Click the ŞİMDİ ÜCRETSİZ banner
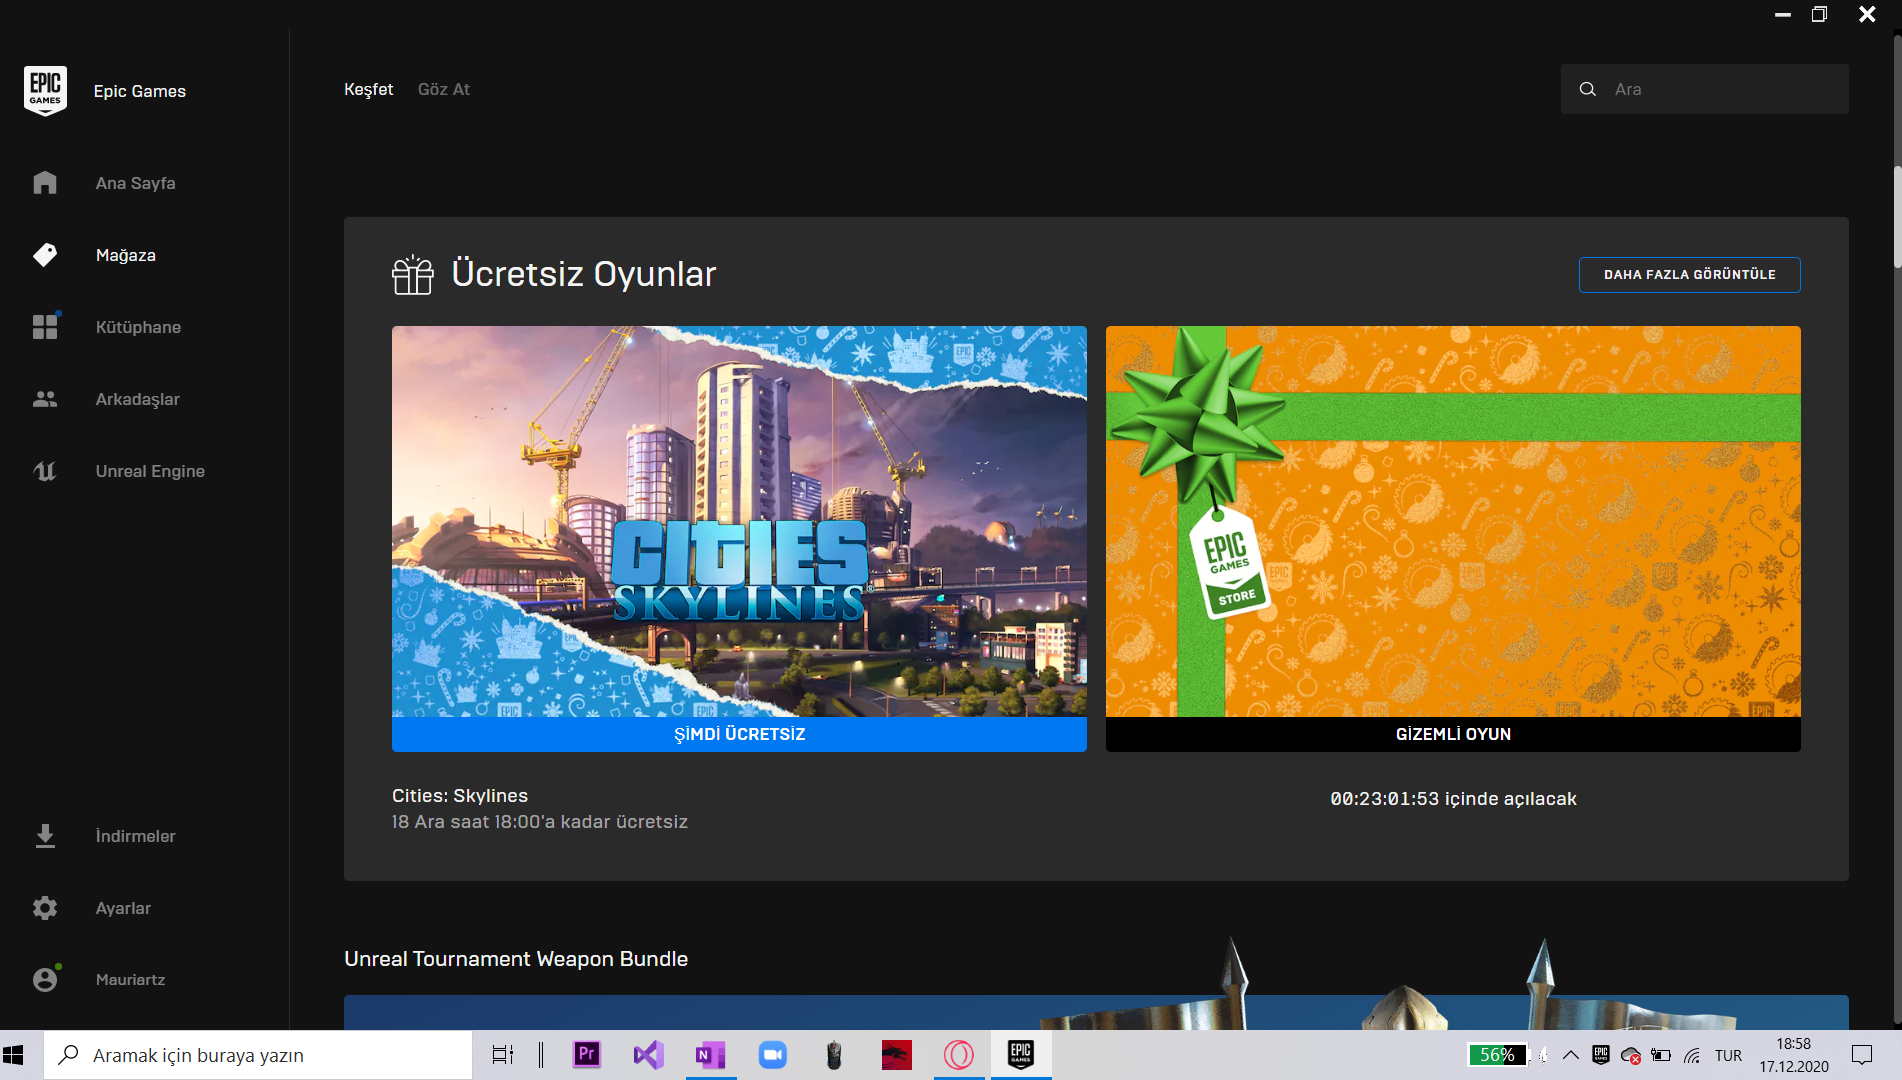 pos(739,734)
